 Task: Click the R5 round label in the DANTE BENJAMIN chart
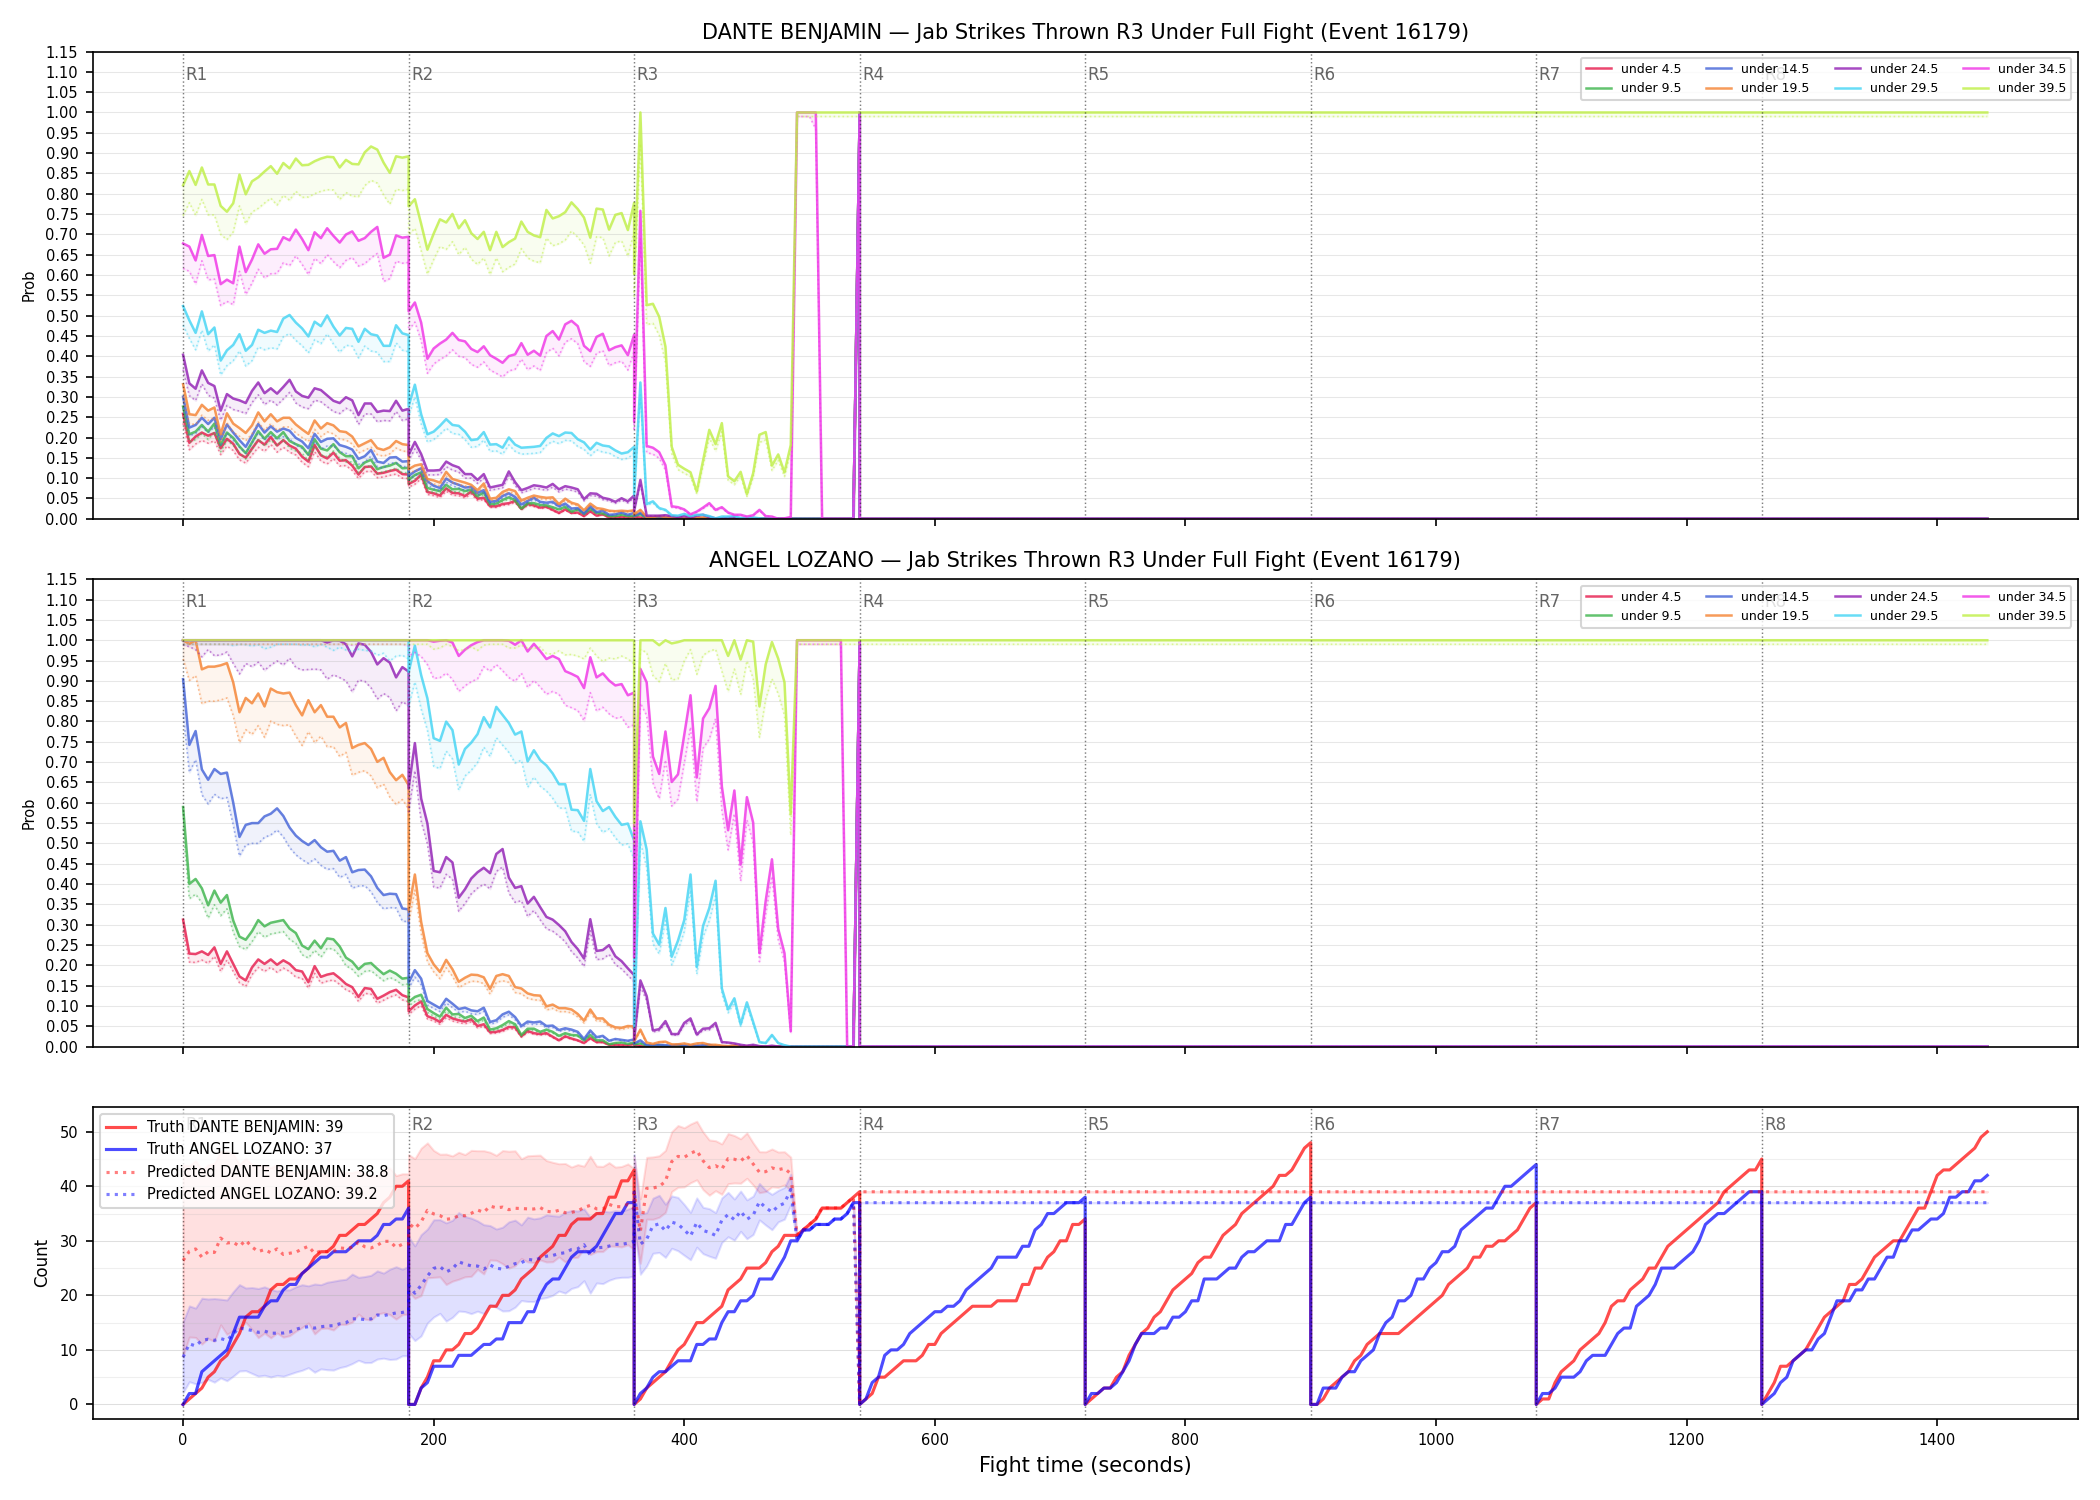click(1098, 74)
